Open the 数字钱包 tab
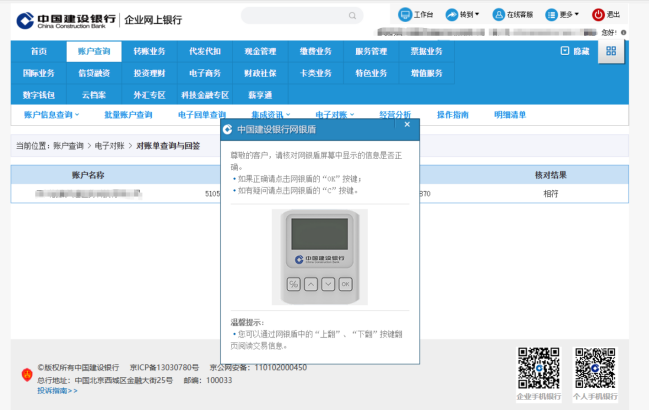Image resolution: width=650 pixels, height=410 pixels. point(39,95)
